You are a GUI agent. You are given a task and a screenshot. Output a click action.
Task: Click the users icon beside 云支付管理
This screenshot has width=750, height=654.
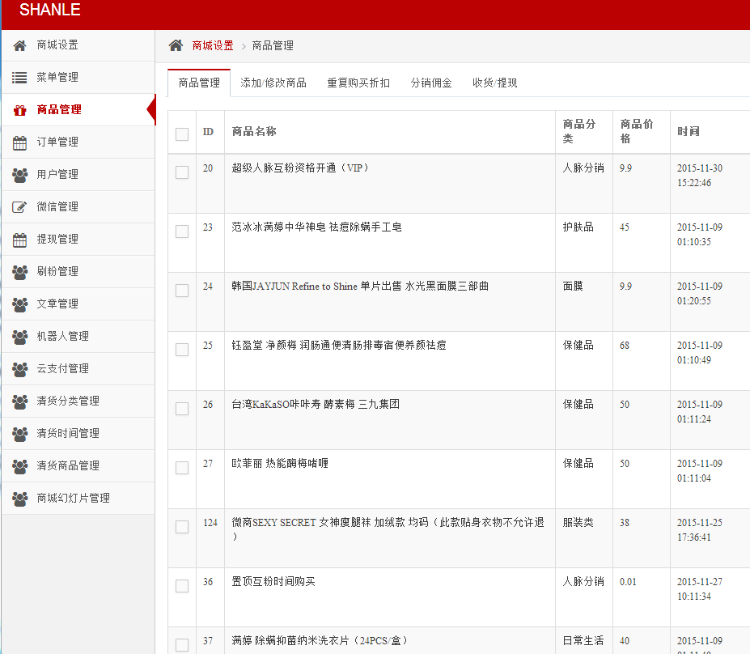pos(20,369)
